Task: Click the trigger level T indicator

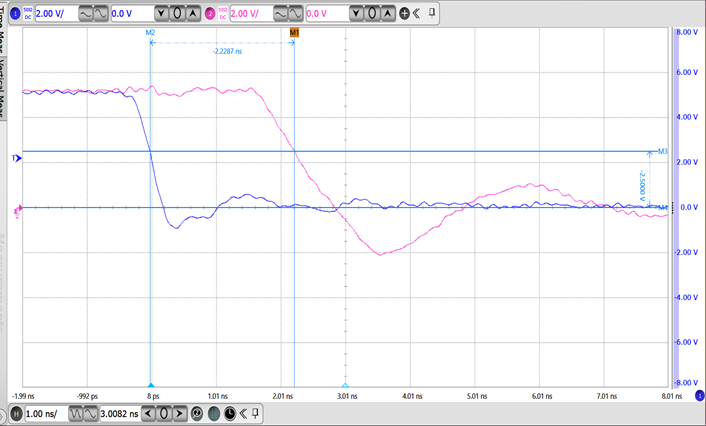Action: pyautogui.click(x=17, y=158)
